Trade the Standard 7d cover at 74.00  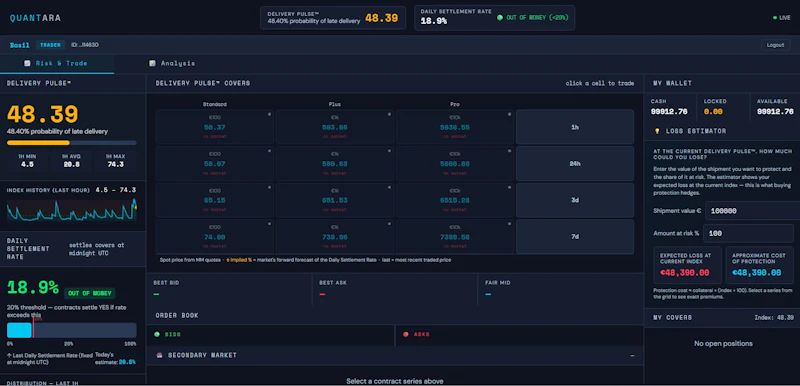point(215,237)
